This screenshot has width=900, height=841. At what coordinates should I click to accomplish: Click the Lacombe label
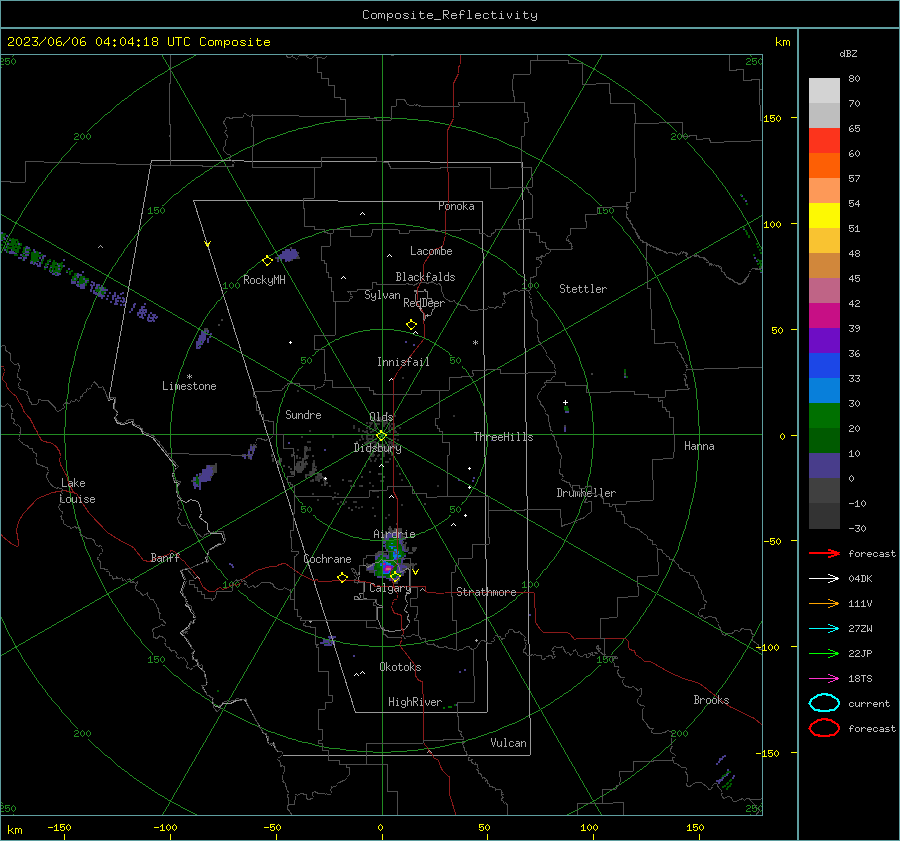click(x=431, y=251)
